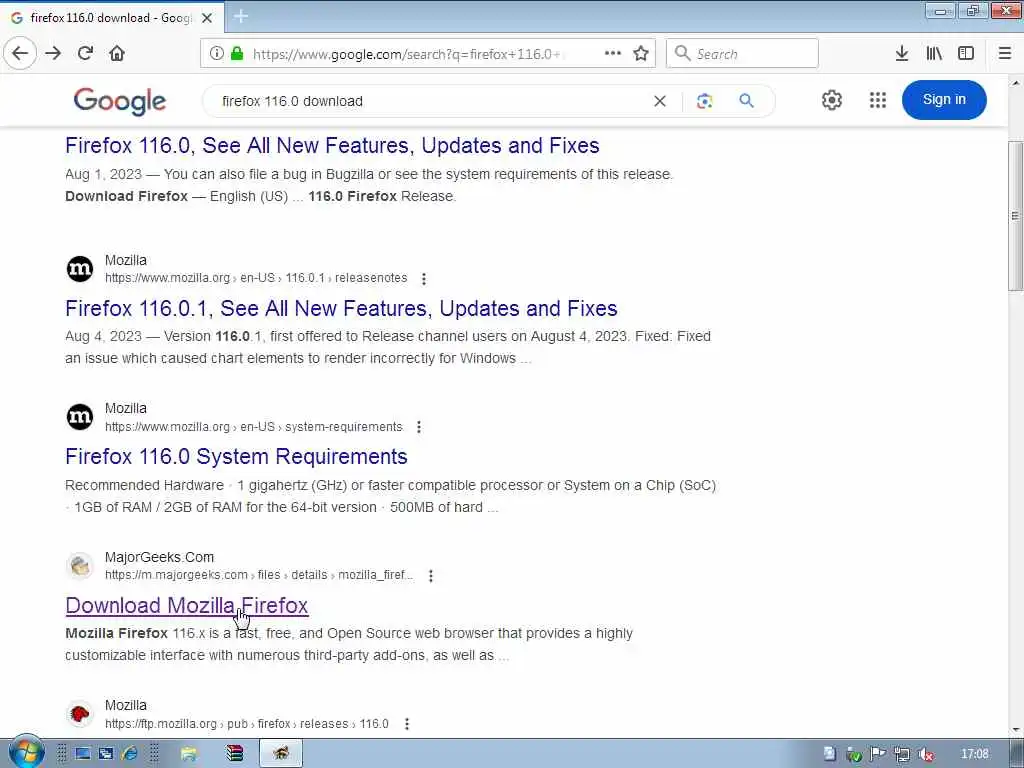Screen dimensions: 1024x768
Task: Open a new tab with plus button
Action: point(241,16)
